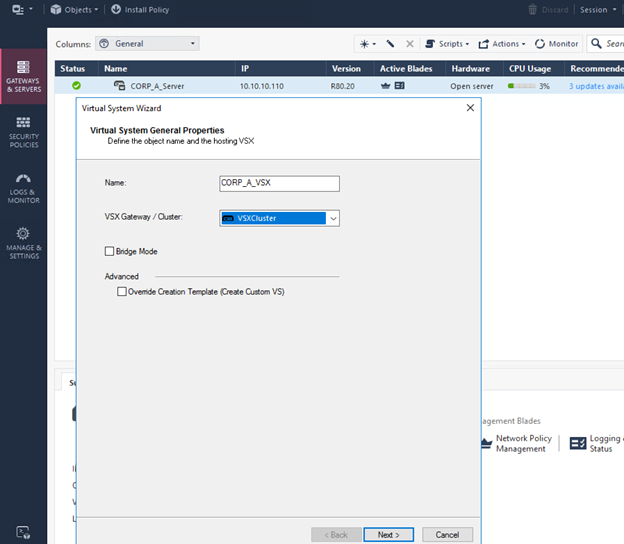Viewport: 624px width, 544px height.
Task: Go to Gateways & Servers view
Action: click(x=23, y=76)
